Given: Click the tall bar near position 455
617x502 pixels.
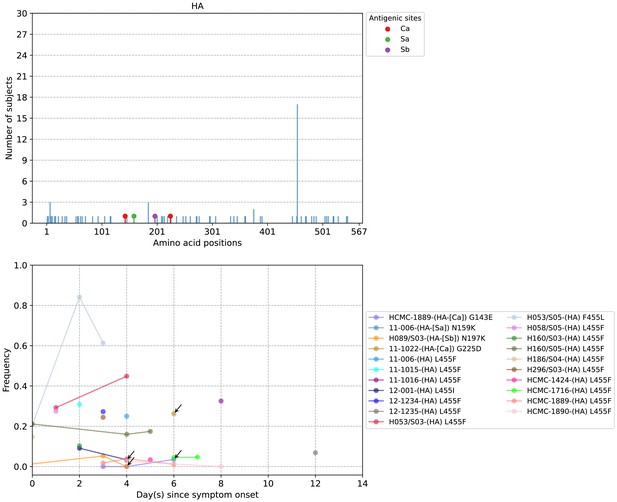Looking at the screenshot, I should coord(297,164).
